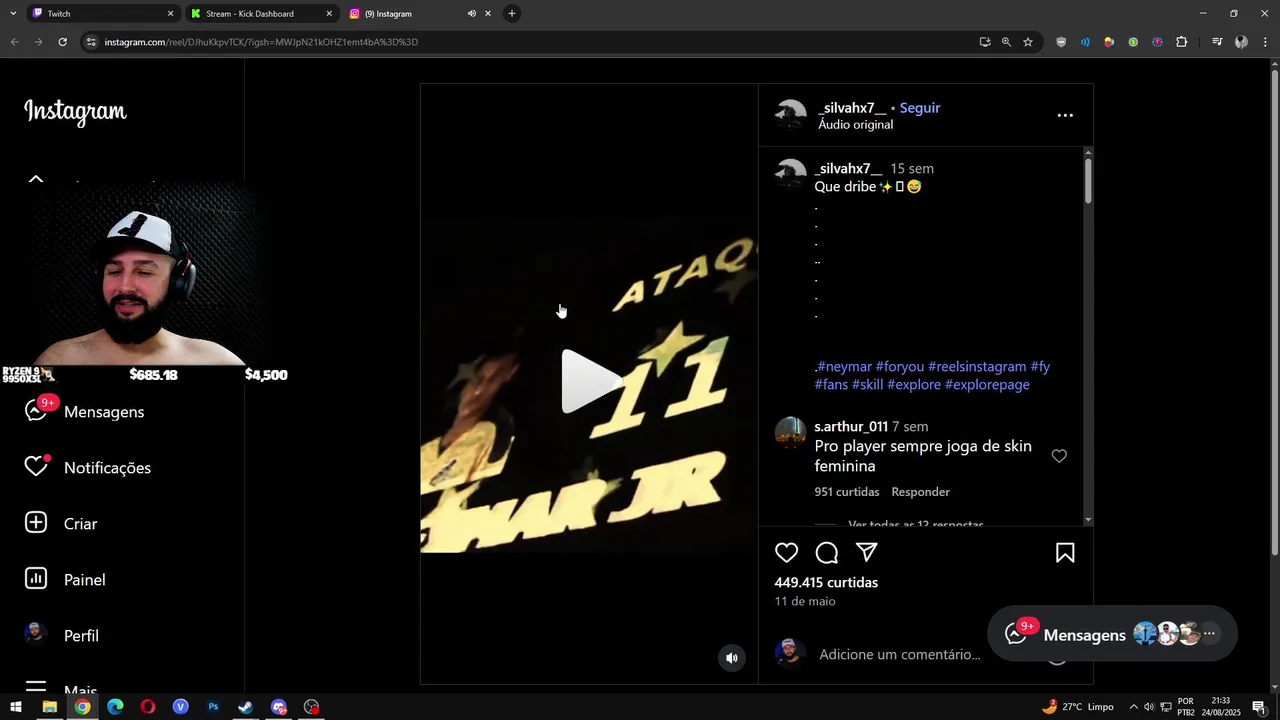Viewport: 1280px width, 720px height.
Task: Switch to the Twitch browser tab
Action: coord(99,14)
